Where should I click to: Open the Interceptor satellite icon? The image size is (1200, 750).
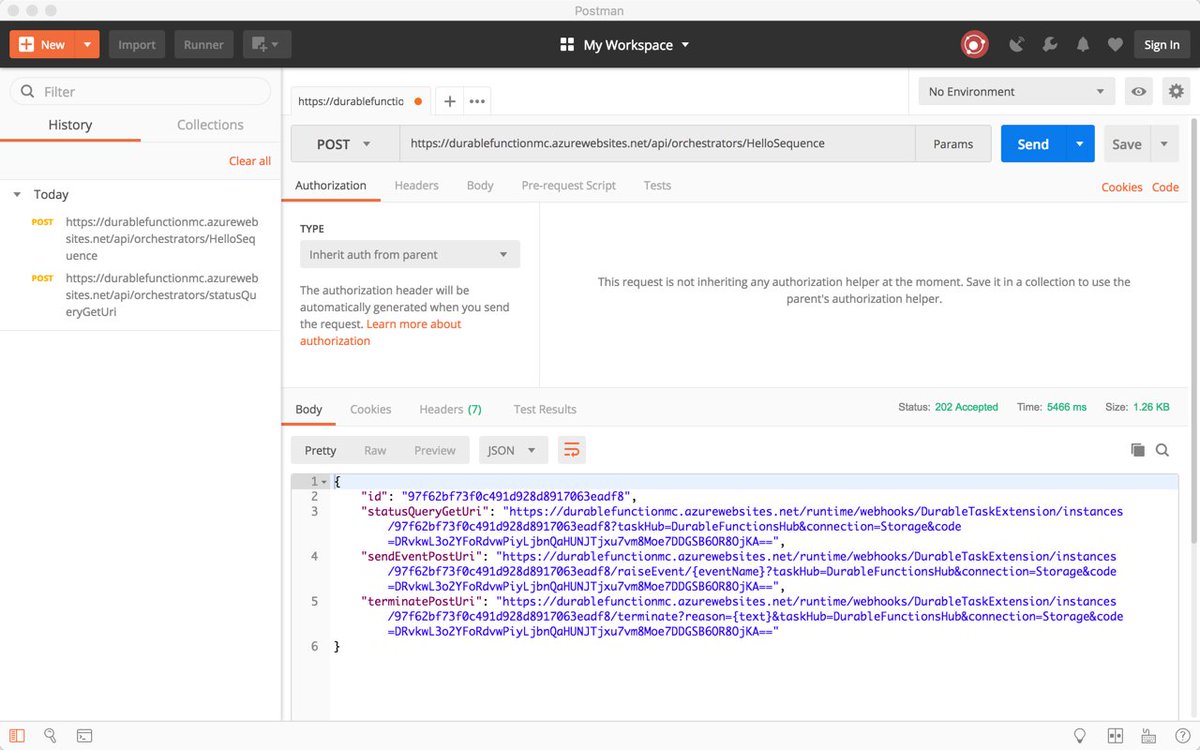click(x=1016, y=44)
